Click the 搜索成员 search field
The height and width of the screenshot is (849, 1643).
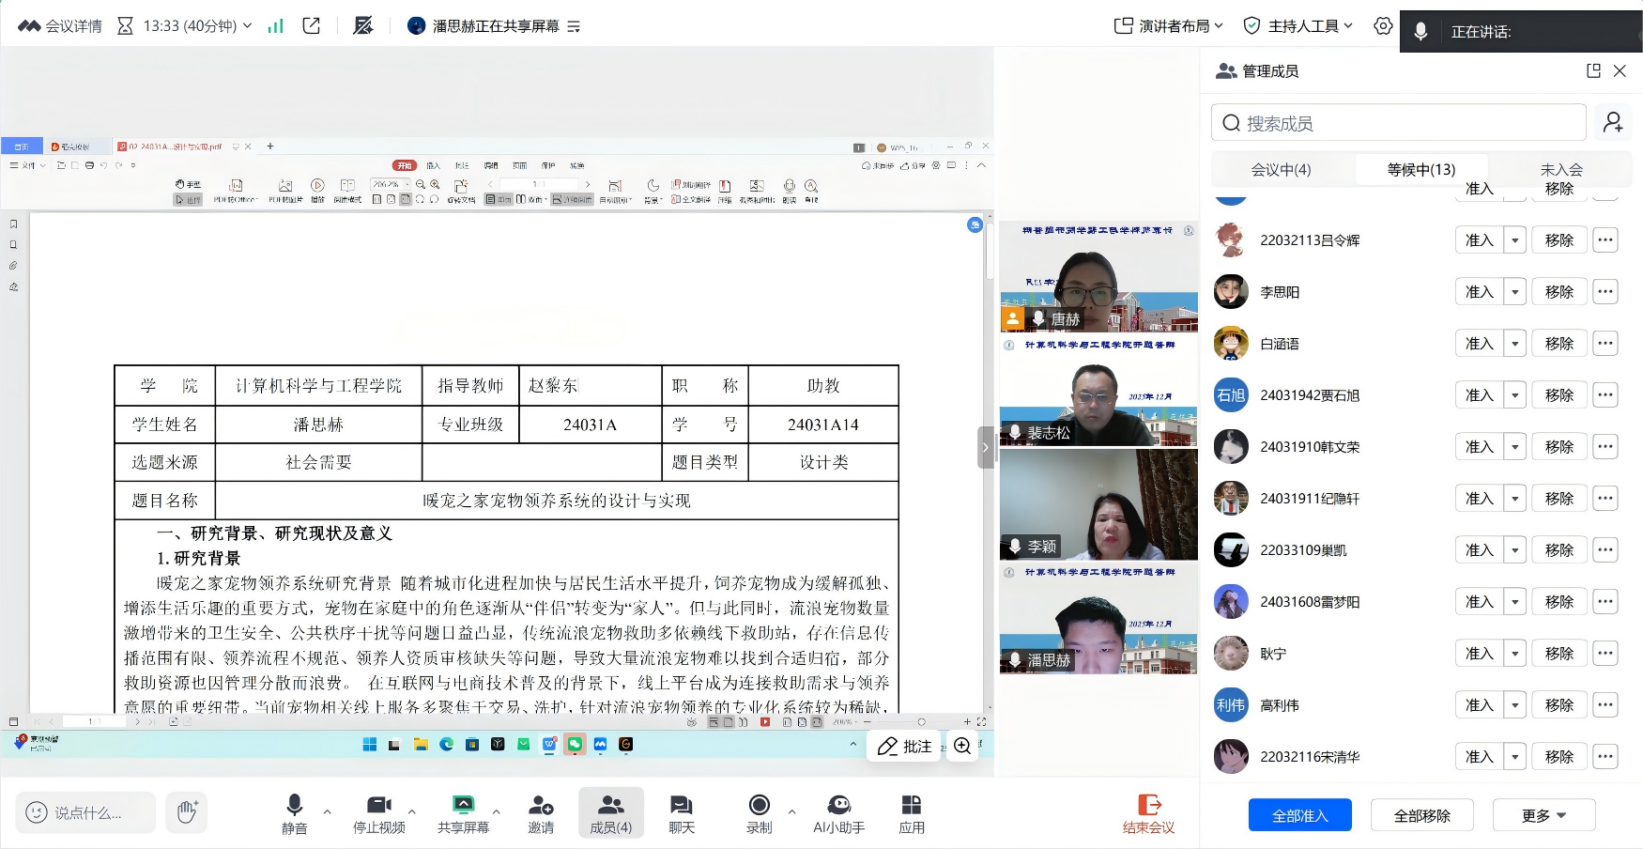(x=1398, y=123)
